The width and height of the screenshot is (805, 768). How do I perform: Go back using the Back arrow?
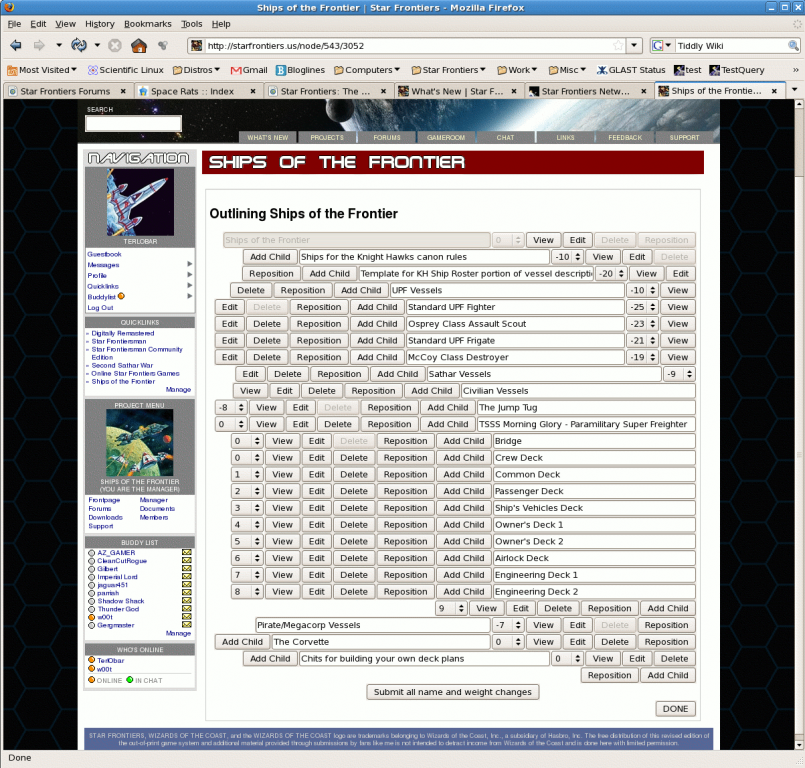[16, 46]
